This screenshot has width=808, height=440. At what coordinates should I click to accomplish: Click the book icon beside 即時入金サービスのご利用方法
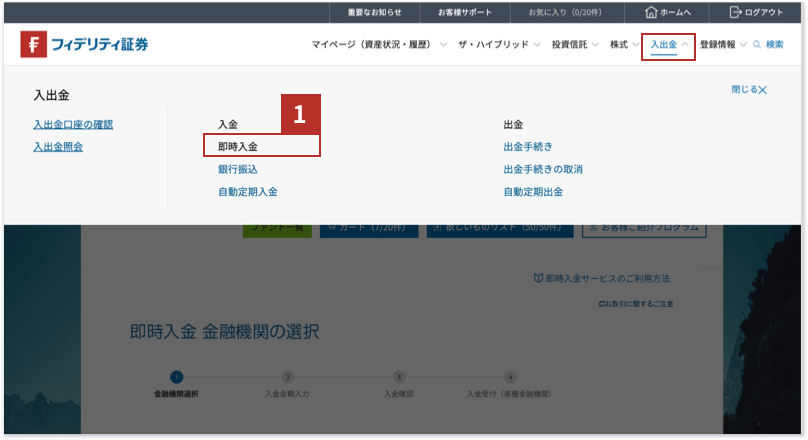pos(538,278)
